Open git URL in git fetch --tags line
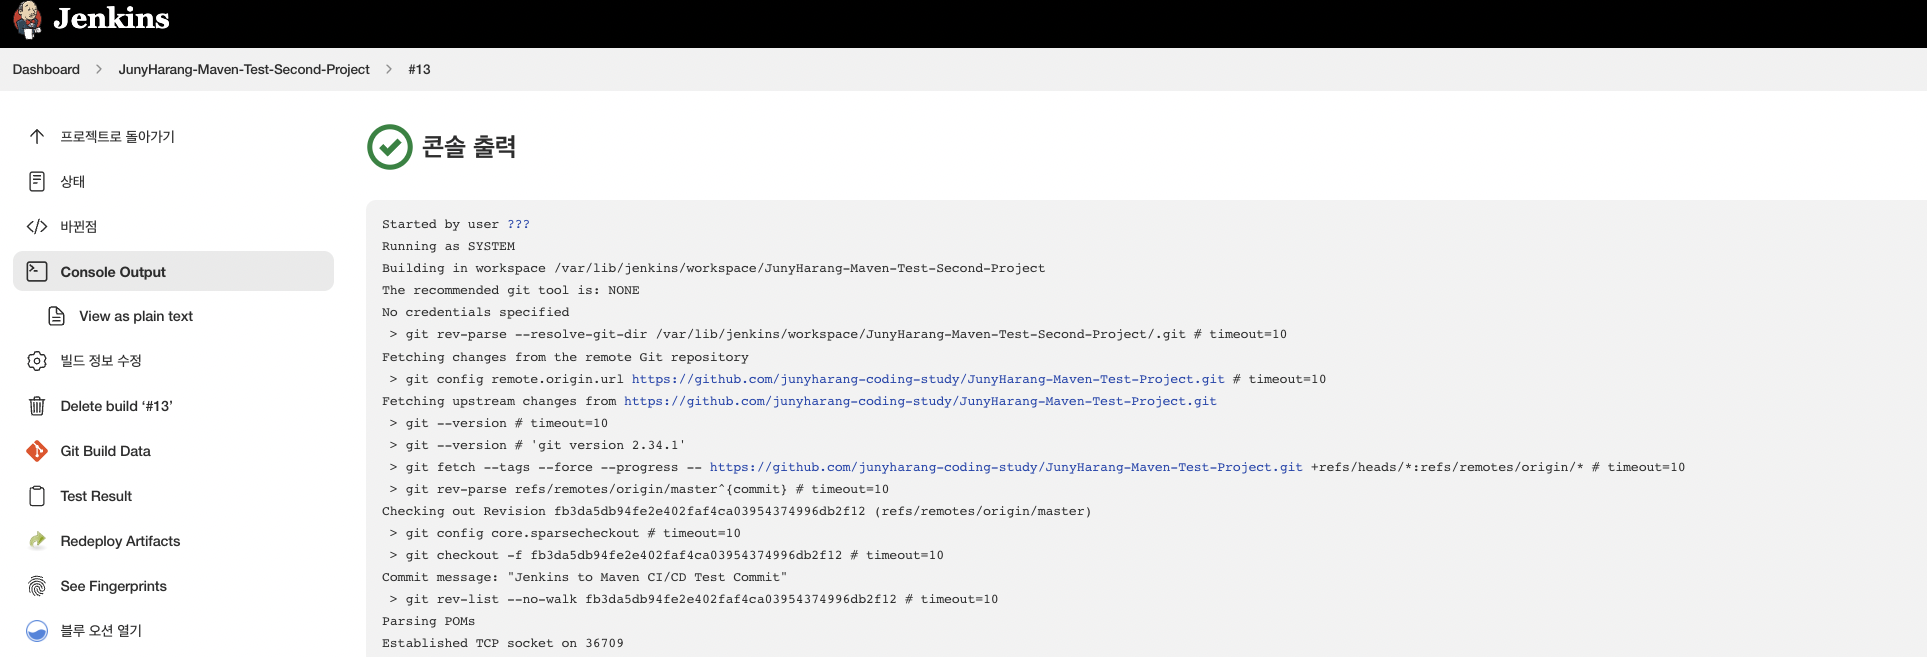This screenshot has width=1927, height=657. coord(1006,467)
